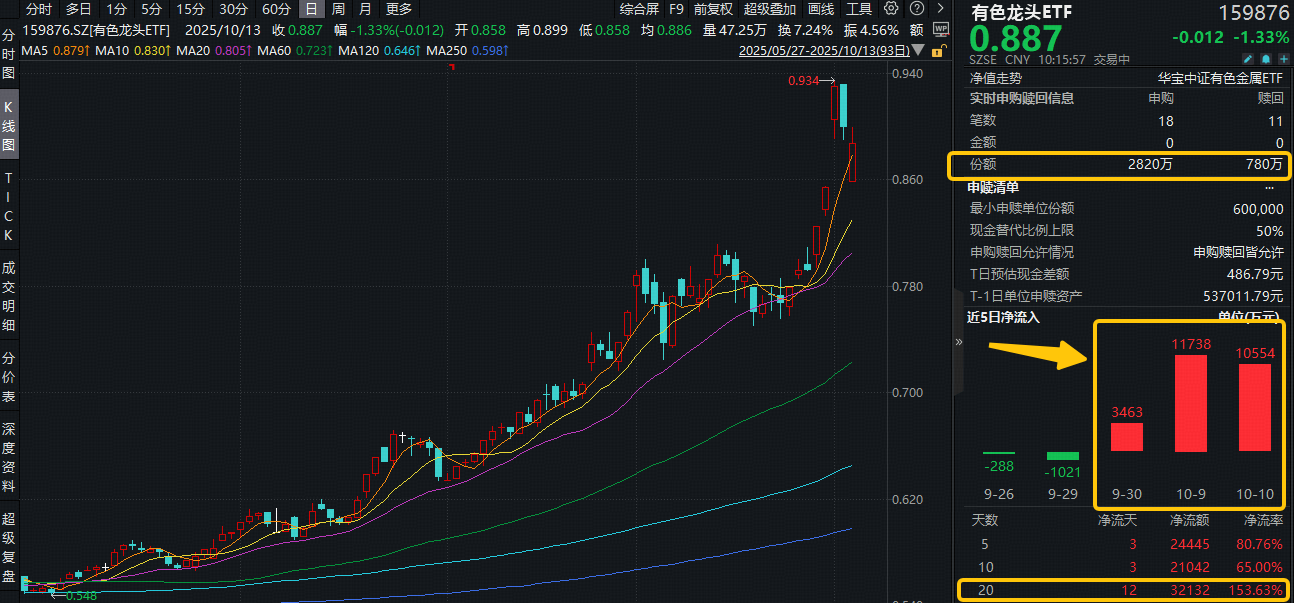Open the 画线 drawing tools

[820, 9]
